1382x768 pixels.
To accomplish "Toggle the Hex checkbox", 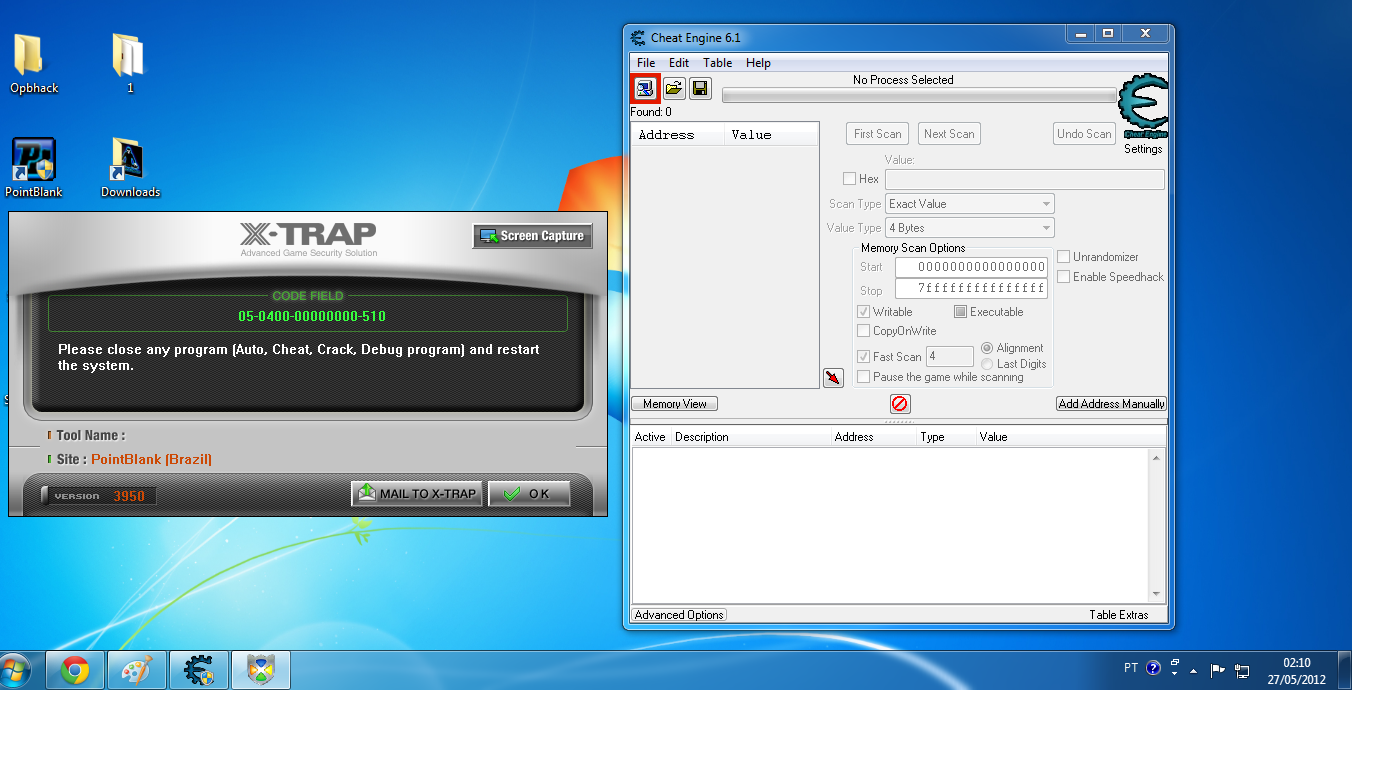I will click(x=849, y=179).
